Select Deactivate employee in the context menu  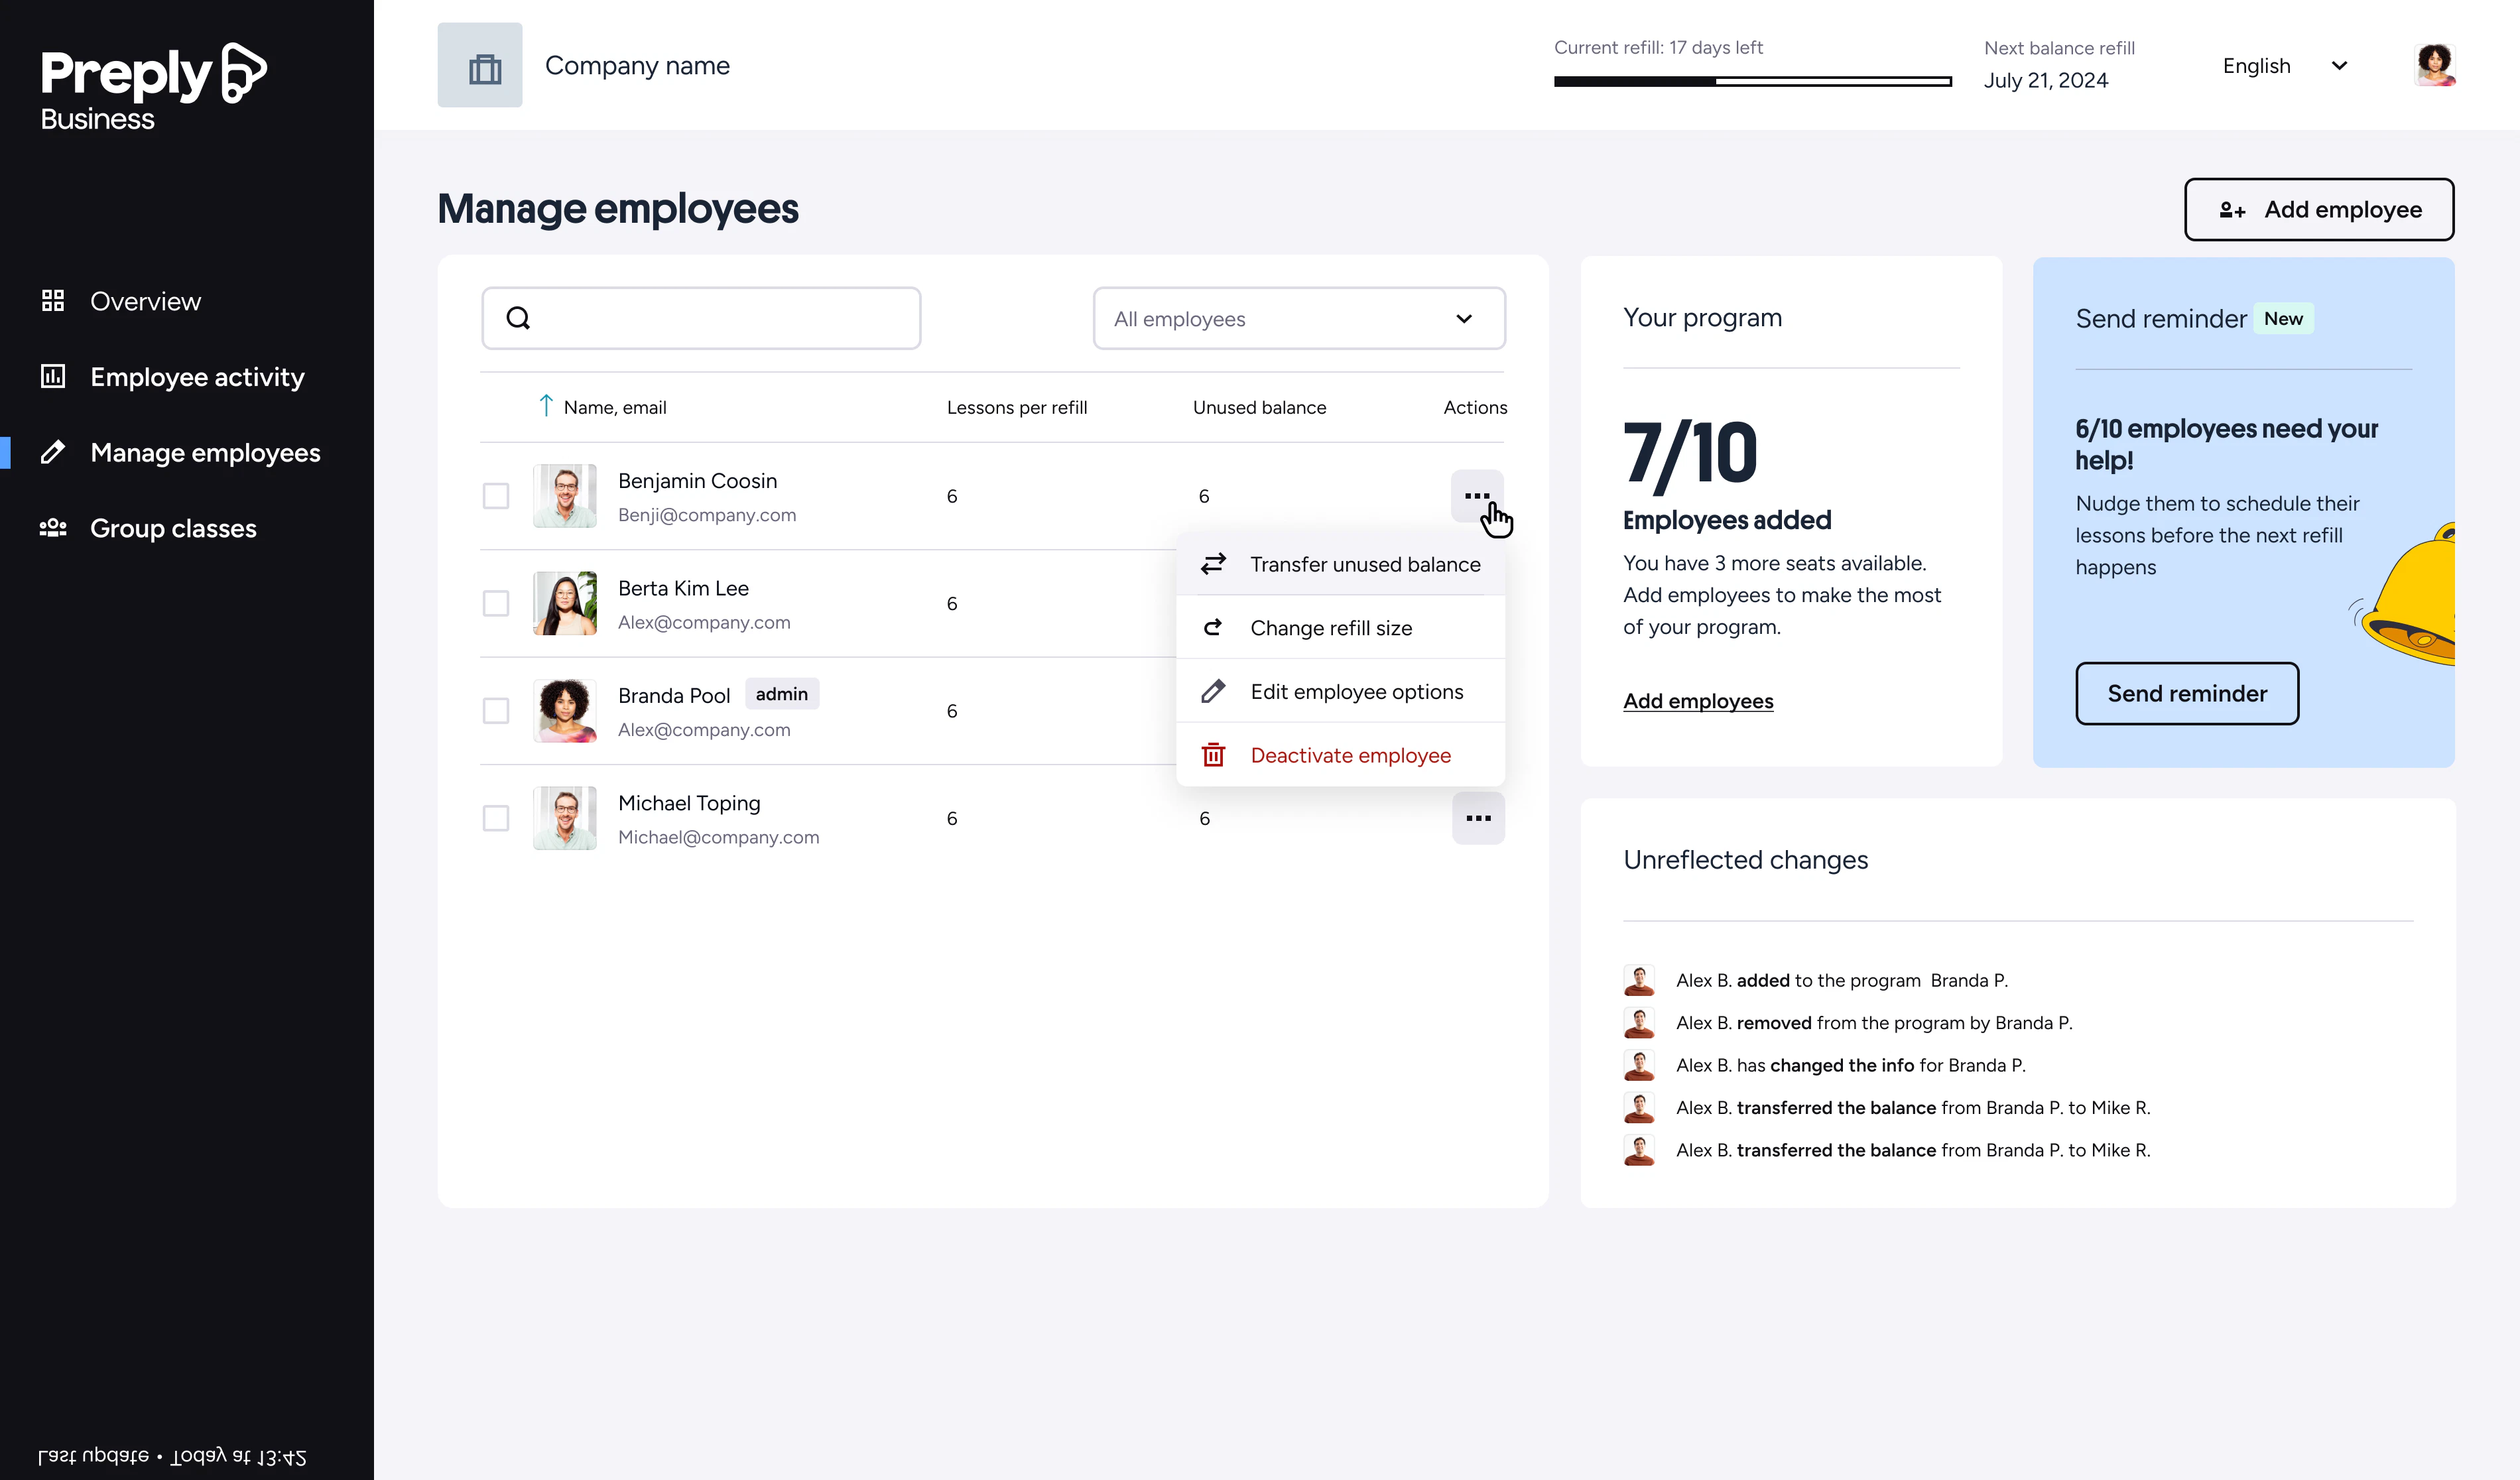(x=1350, y=755)
